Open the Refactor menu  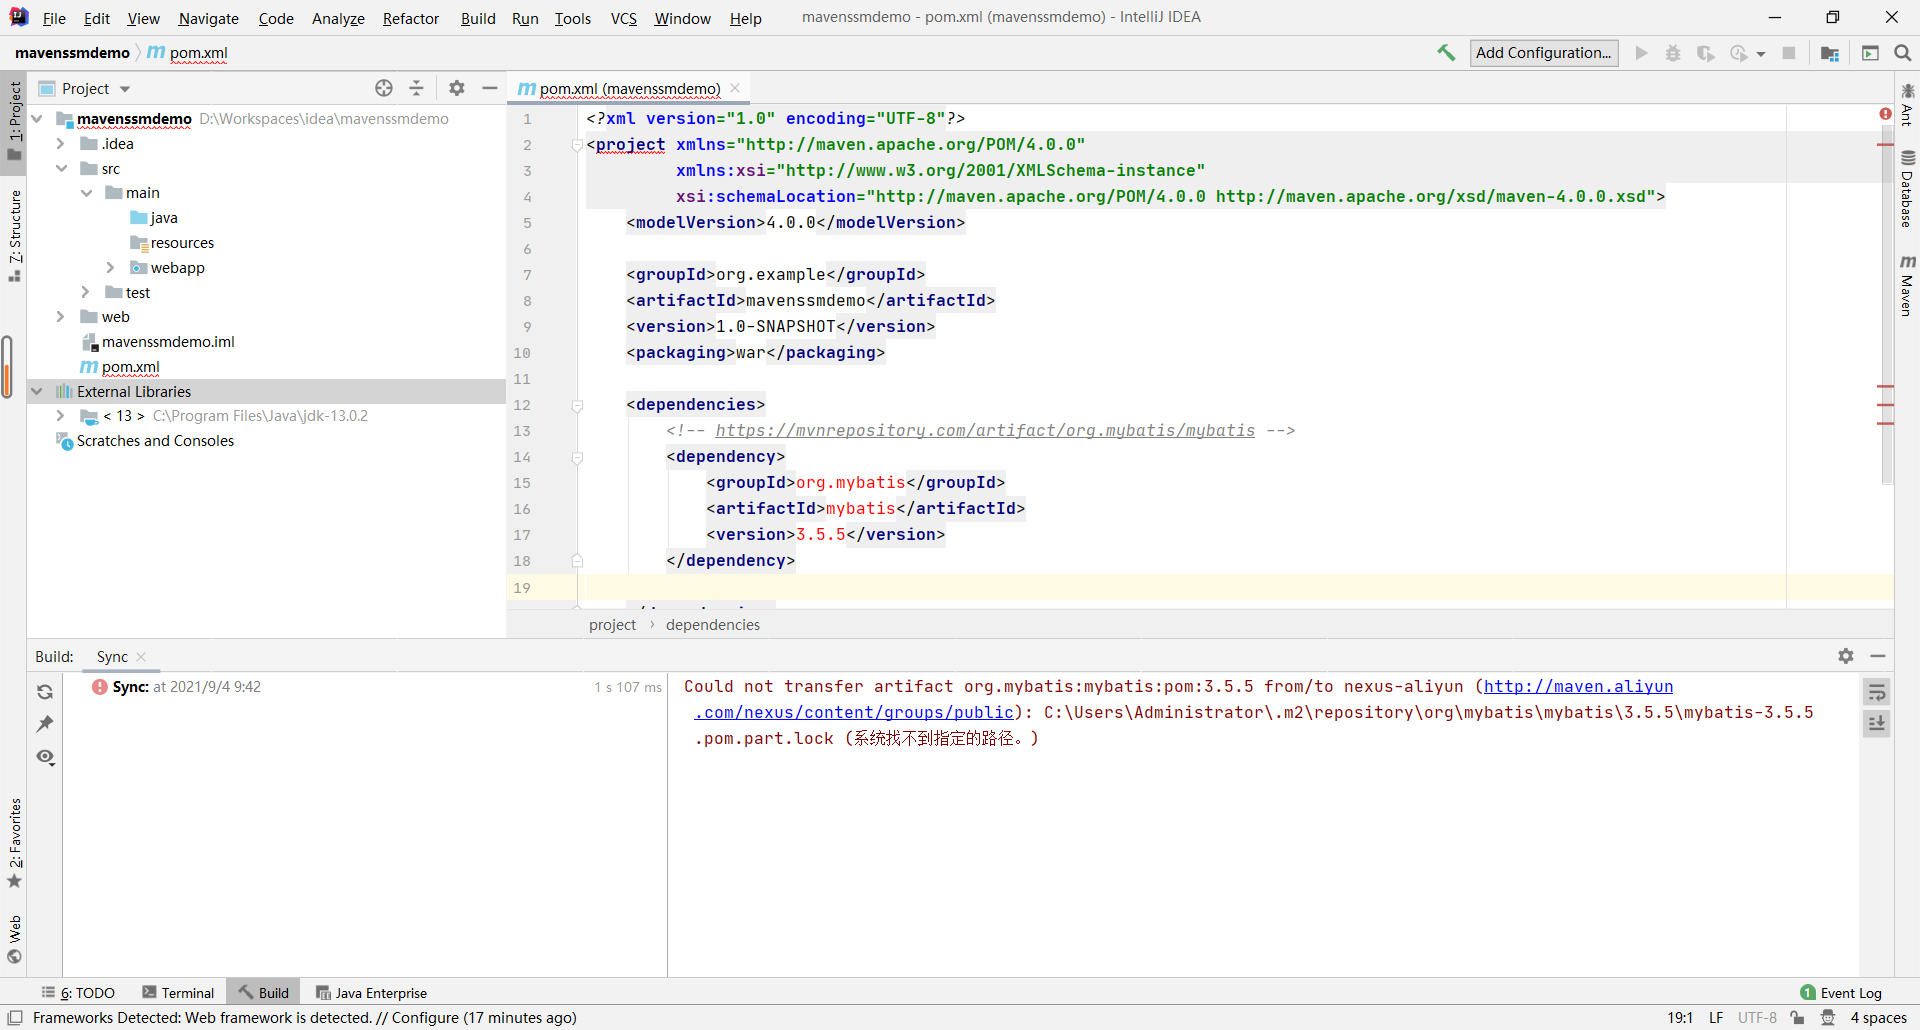(x=410, y=18)
